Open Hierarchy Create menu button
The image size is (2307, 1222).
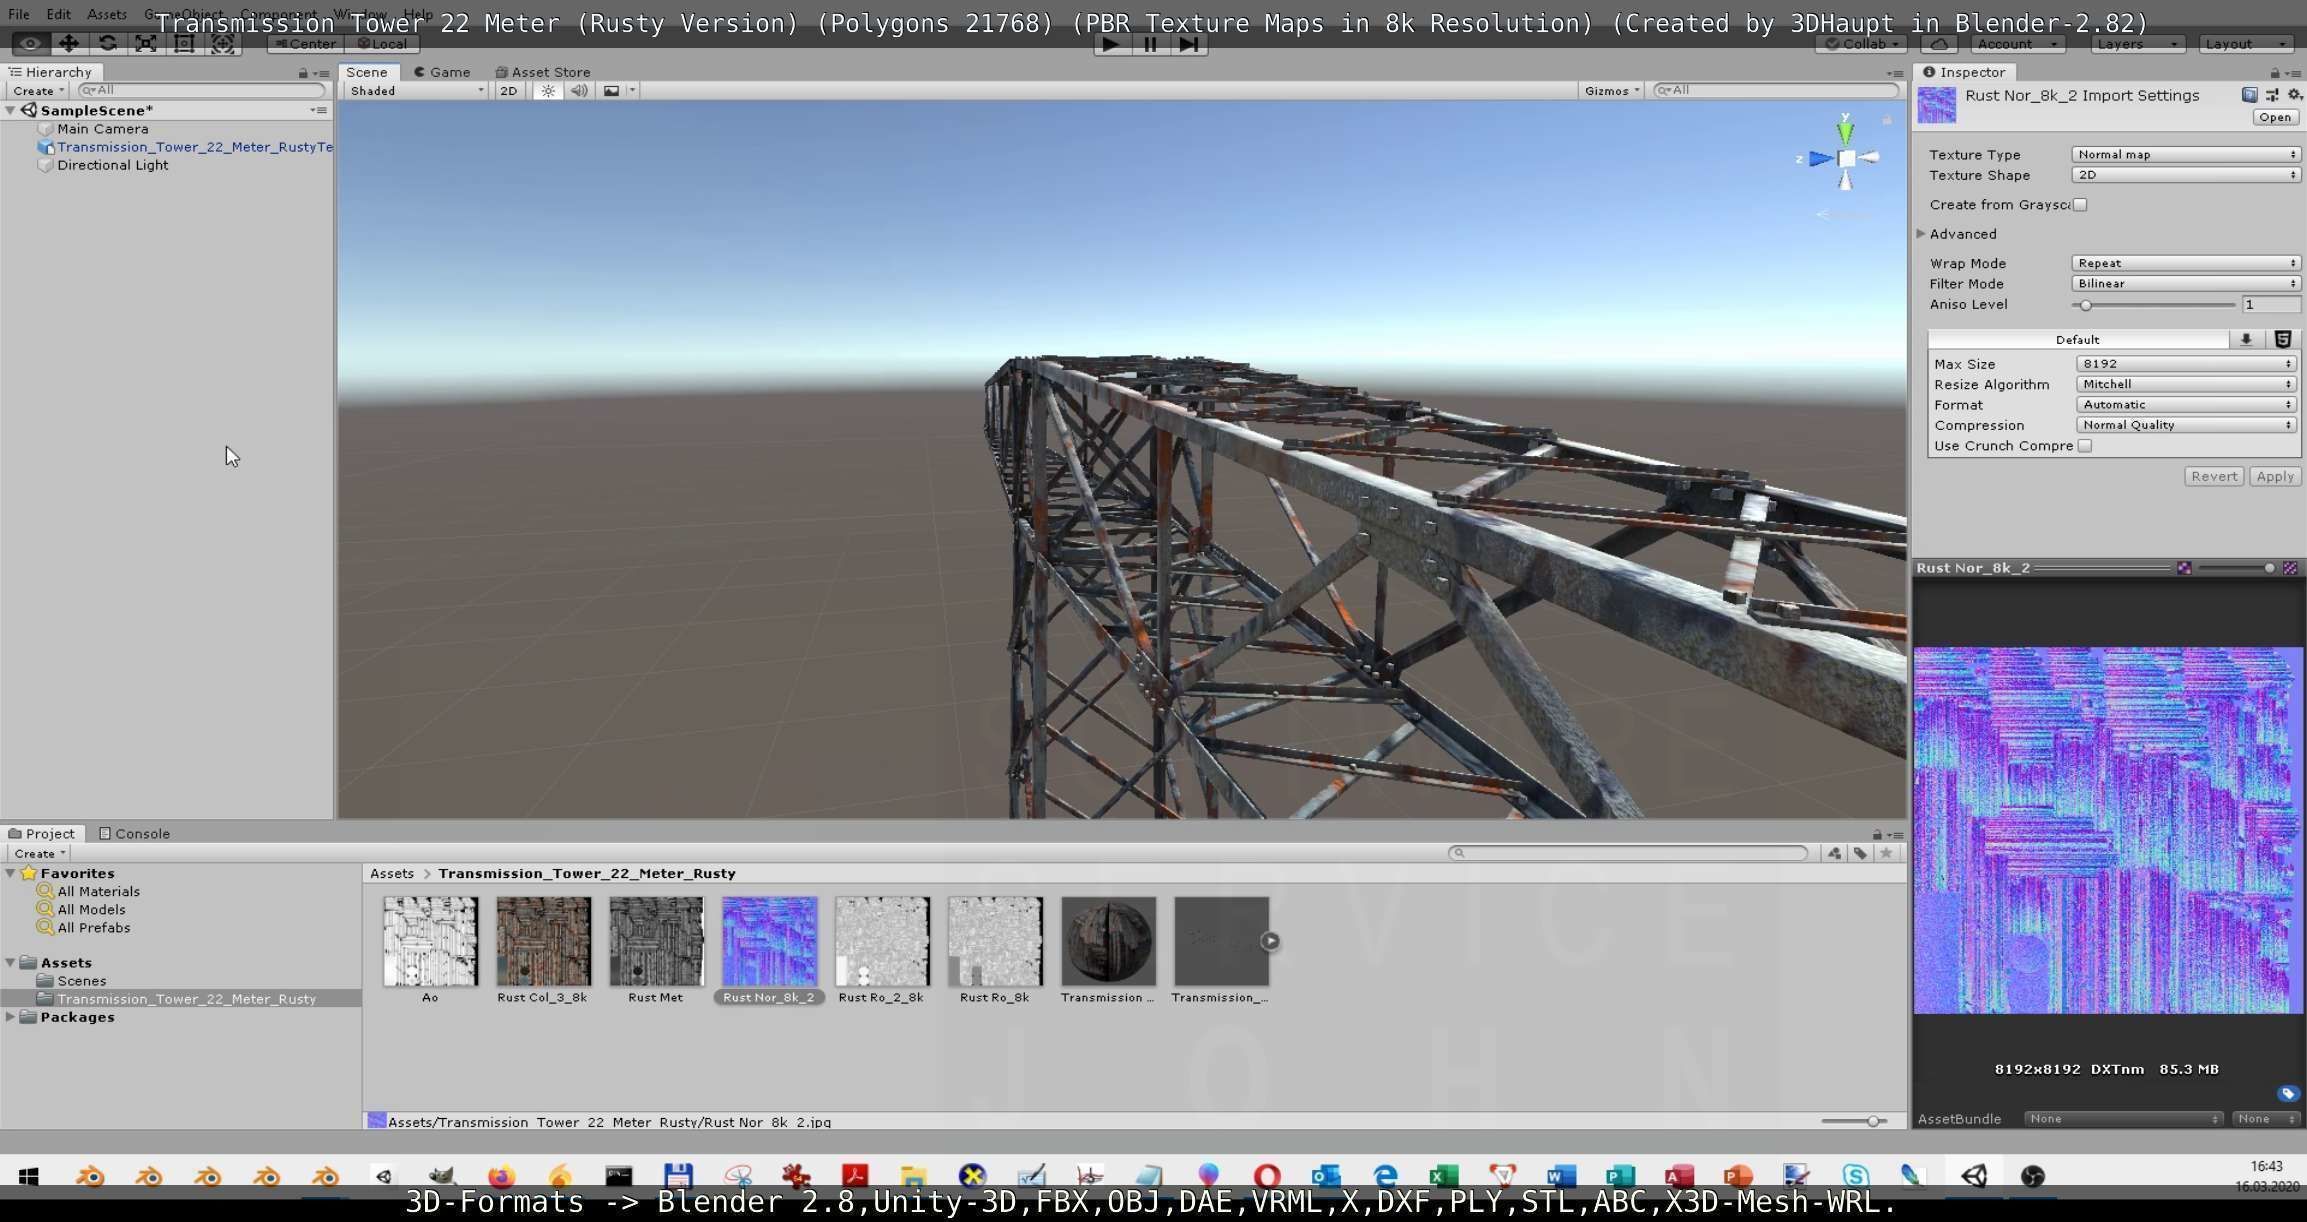[39, 91]
